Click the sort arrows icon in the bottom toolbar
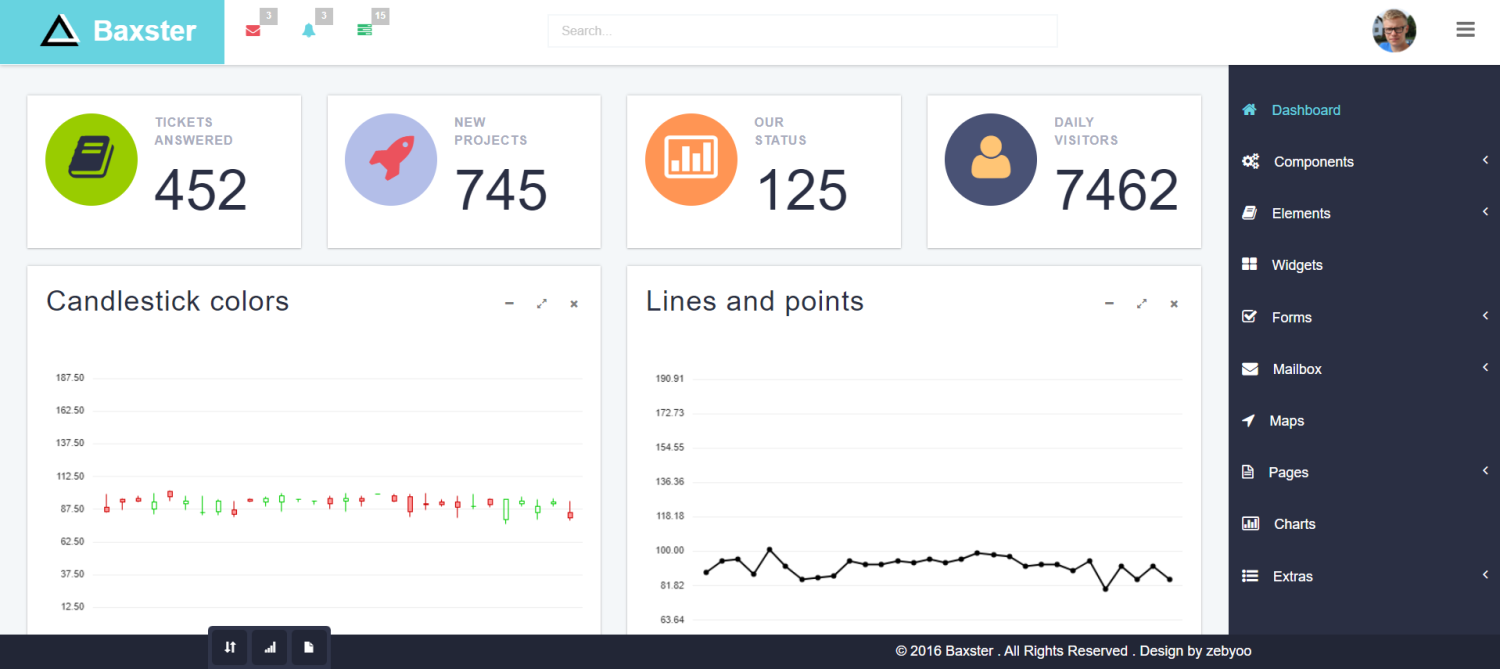This screenshot has width=1500, height=669. pos(228,646)
